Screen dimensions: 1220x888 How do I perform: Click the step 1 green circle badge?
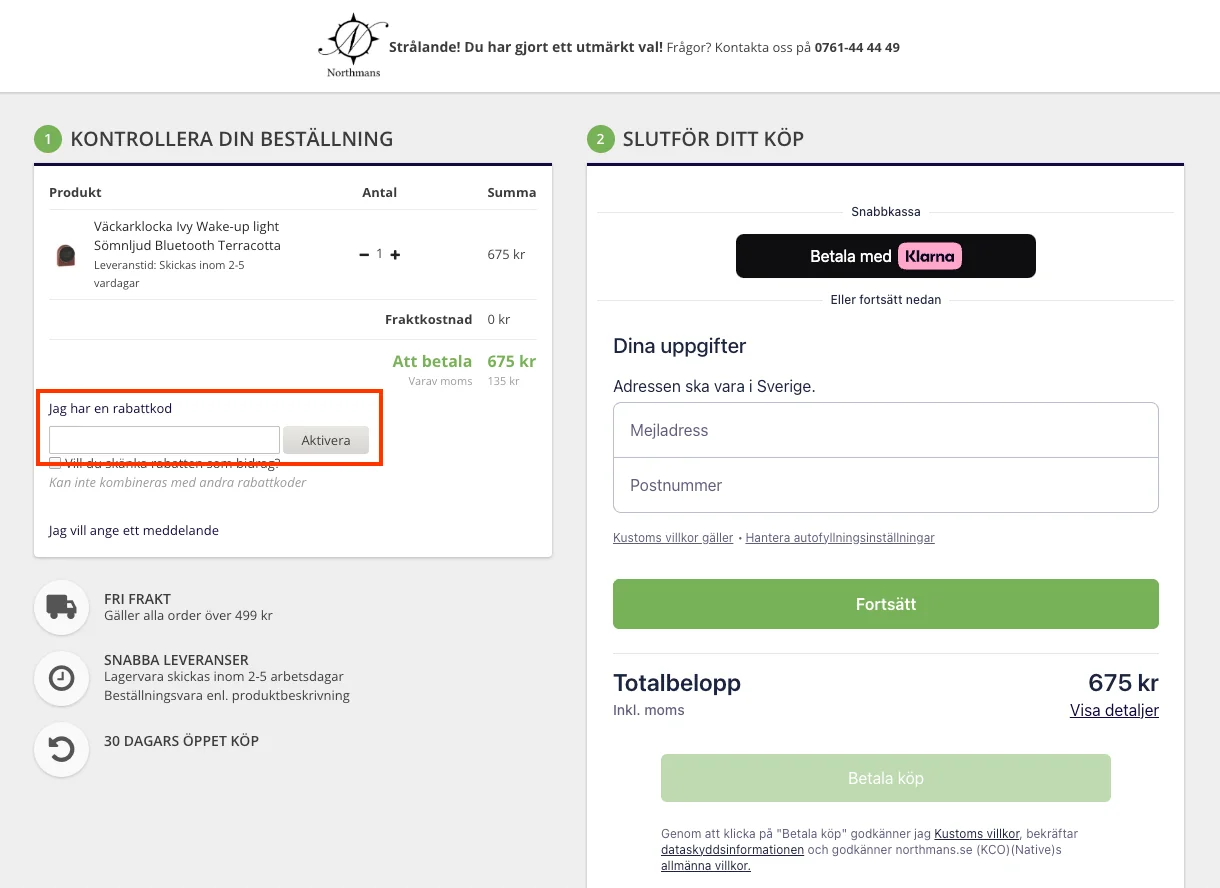pos(48,139)
